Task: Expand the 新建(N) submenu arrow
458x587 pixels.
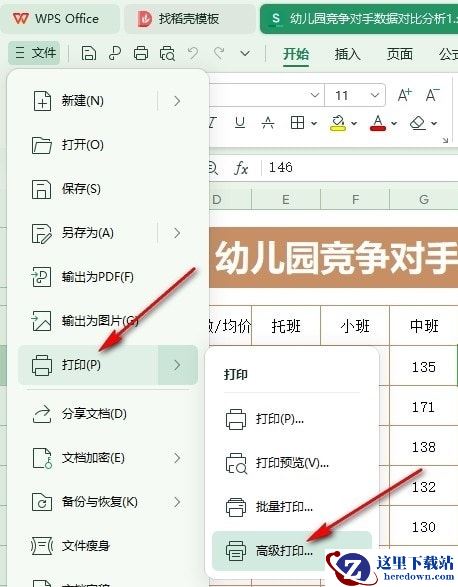Action: click(x=178, y=101)
